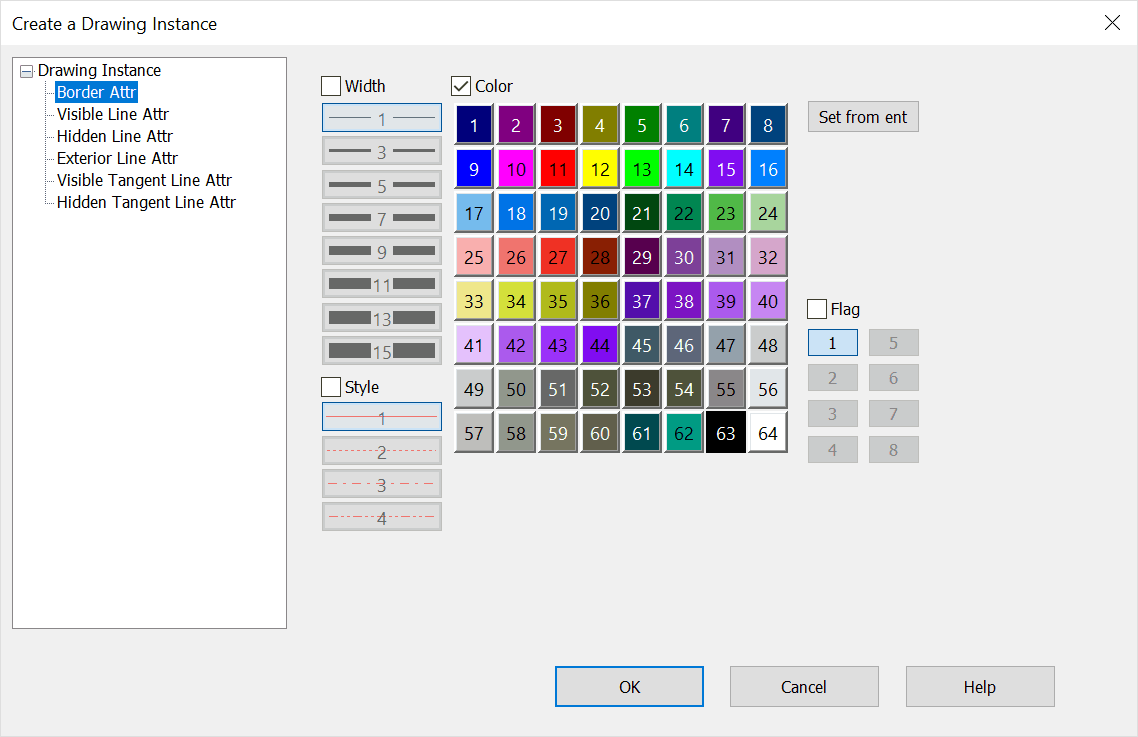Select Hidden Line Attr in the tree
This screenshot has width=1138, height=737.
113,136
